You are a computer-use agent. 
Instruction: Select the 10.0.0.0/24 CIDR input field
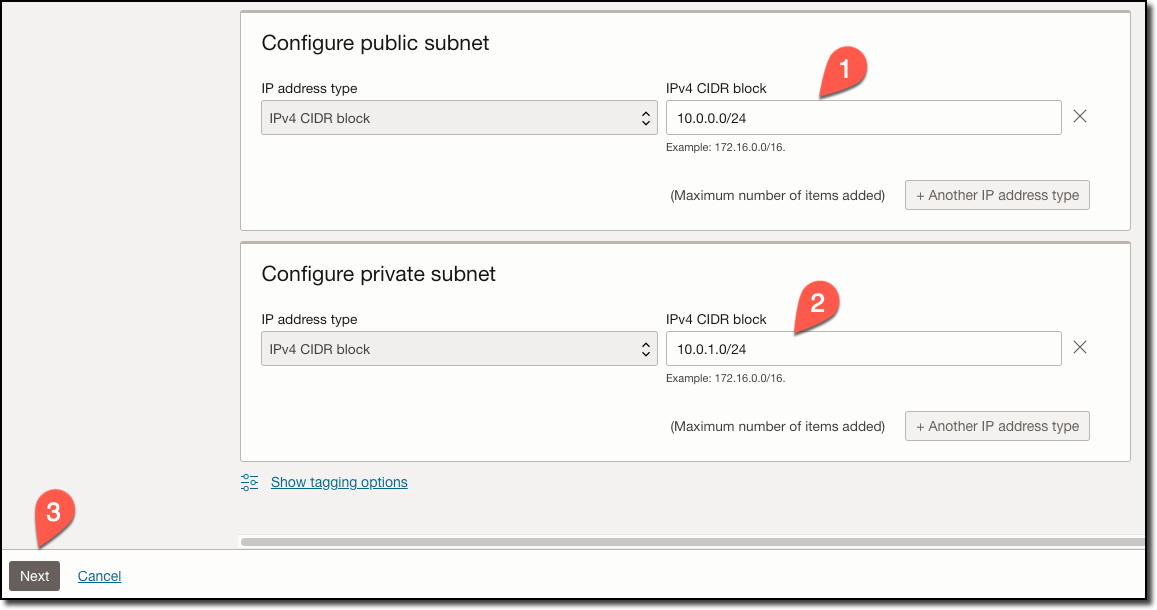863,116
